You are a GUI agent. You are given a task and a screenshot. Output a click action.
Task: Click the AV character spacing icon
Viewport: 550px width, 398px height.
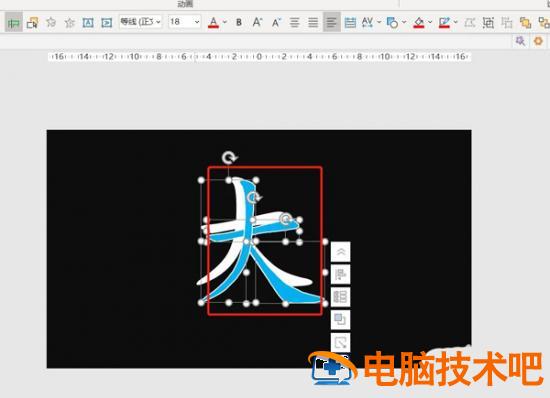tap(367, 23)
